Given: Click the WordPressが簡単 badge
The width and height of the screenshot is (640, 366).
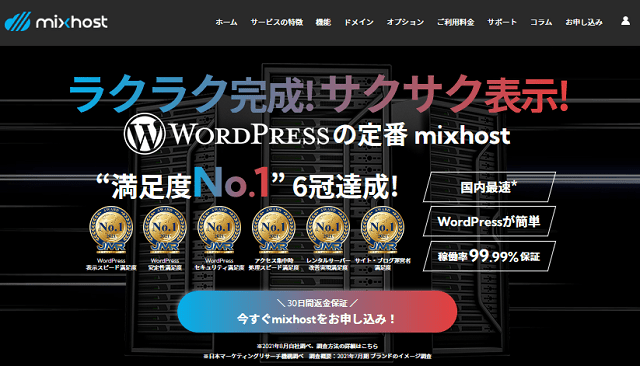Looking at the screenshot, I should [x=489, y=222].
